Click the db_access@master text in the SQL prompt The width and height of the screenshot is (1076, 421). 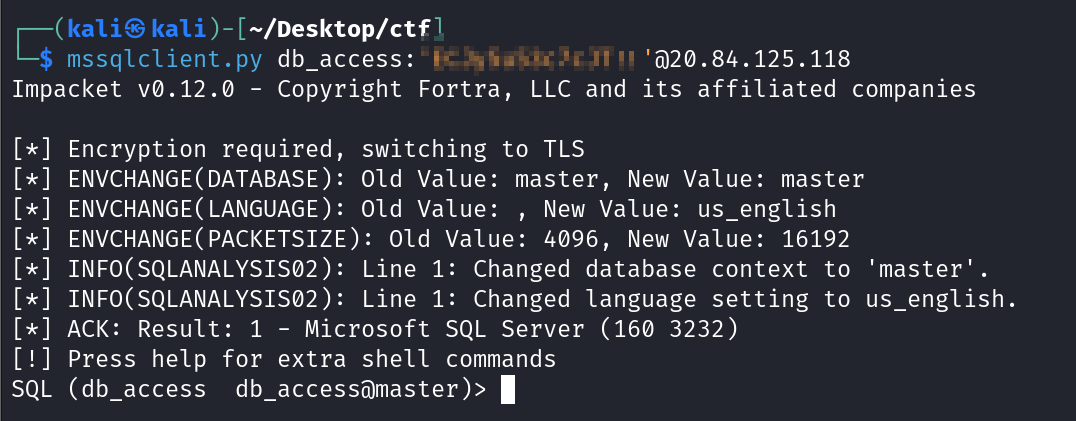click(351, 389)
